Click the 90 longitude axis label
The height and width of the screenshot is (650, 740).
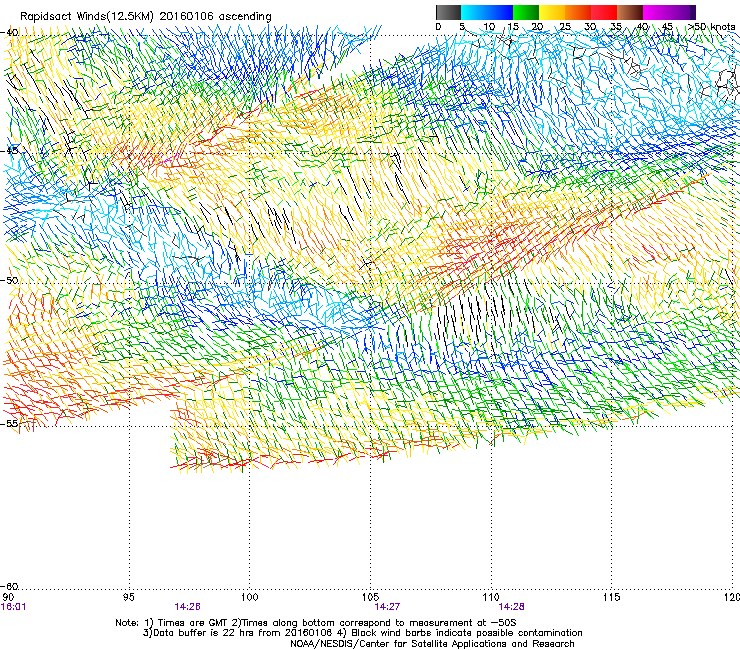[x=8, y=598]
